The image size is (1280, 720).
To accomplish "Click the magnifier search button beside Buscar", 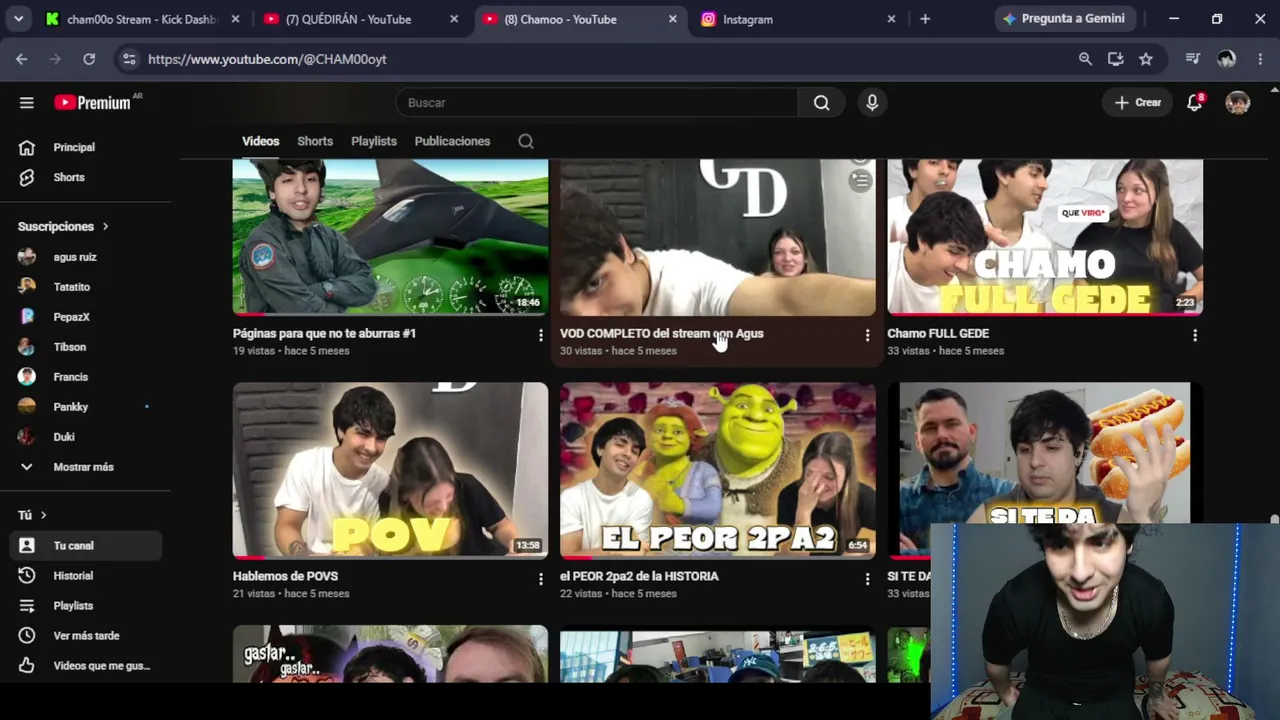I will [x=821, y=103].
